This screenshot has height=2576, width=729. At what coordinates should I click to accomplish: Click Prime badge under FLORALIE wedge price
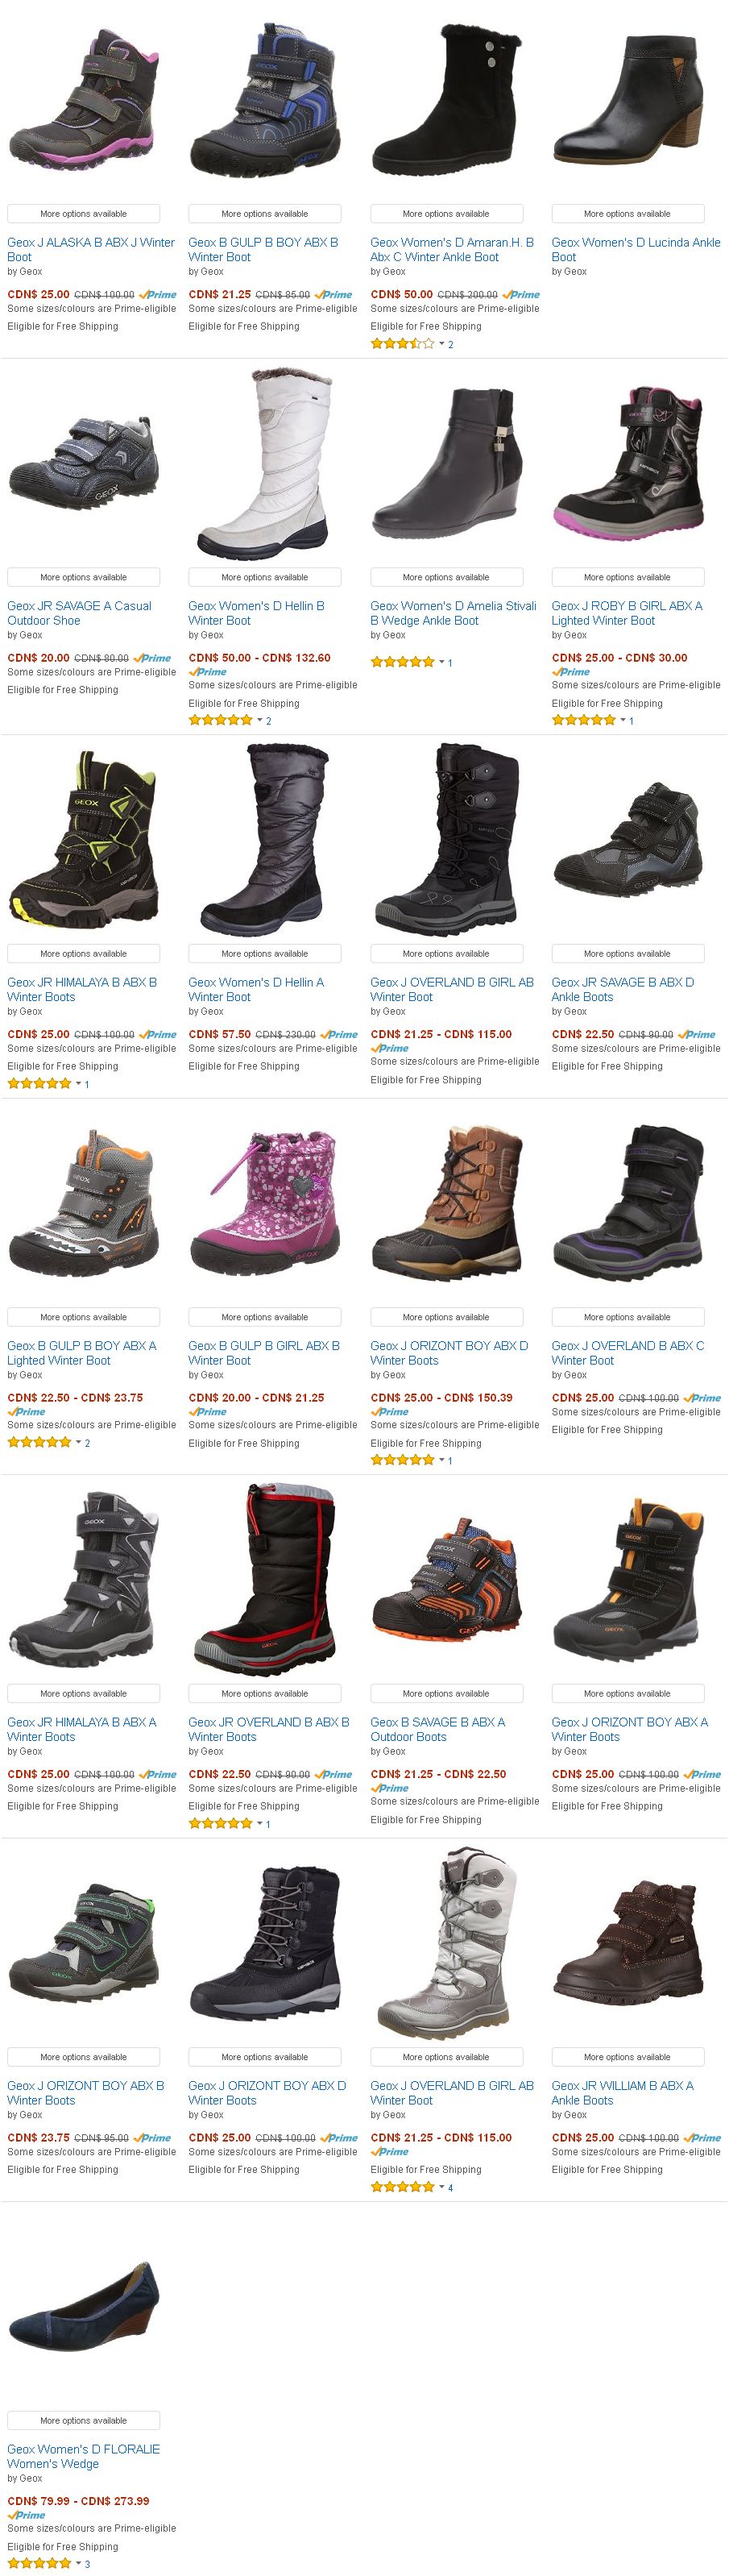point(26,2515)
